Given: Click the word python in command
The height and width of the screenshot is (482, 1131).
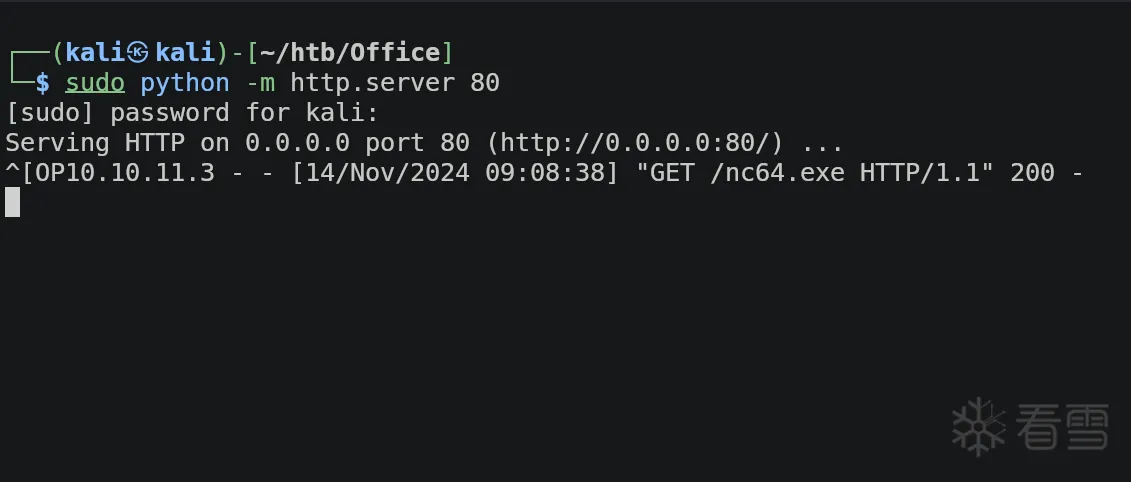Looking at the screenshot, I should [x=185, y=83].
